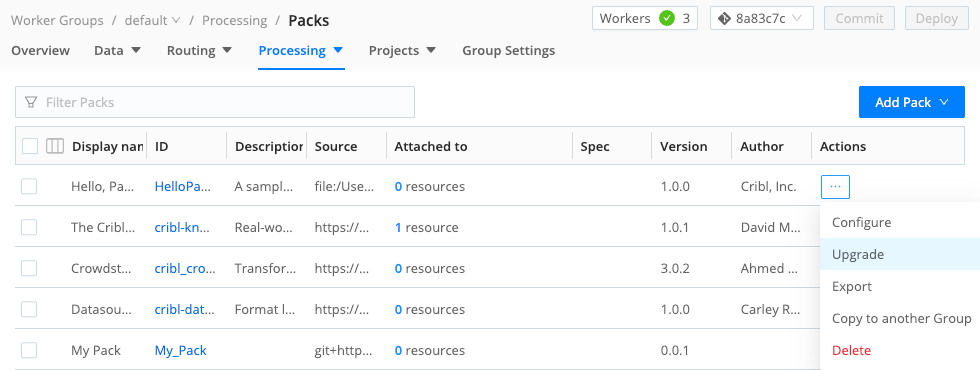Click the filter funnel icon
980x370 pixels.
click(31, 102)
